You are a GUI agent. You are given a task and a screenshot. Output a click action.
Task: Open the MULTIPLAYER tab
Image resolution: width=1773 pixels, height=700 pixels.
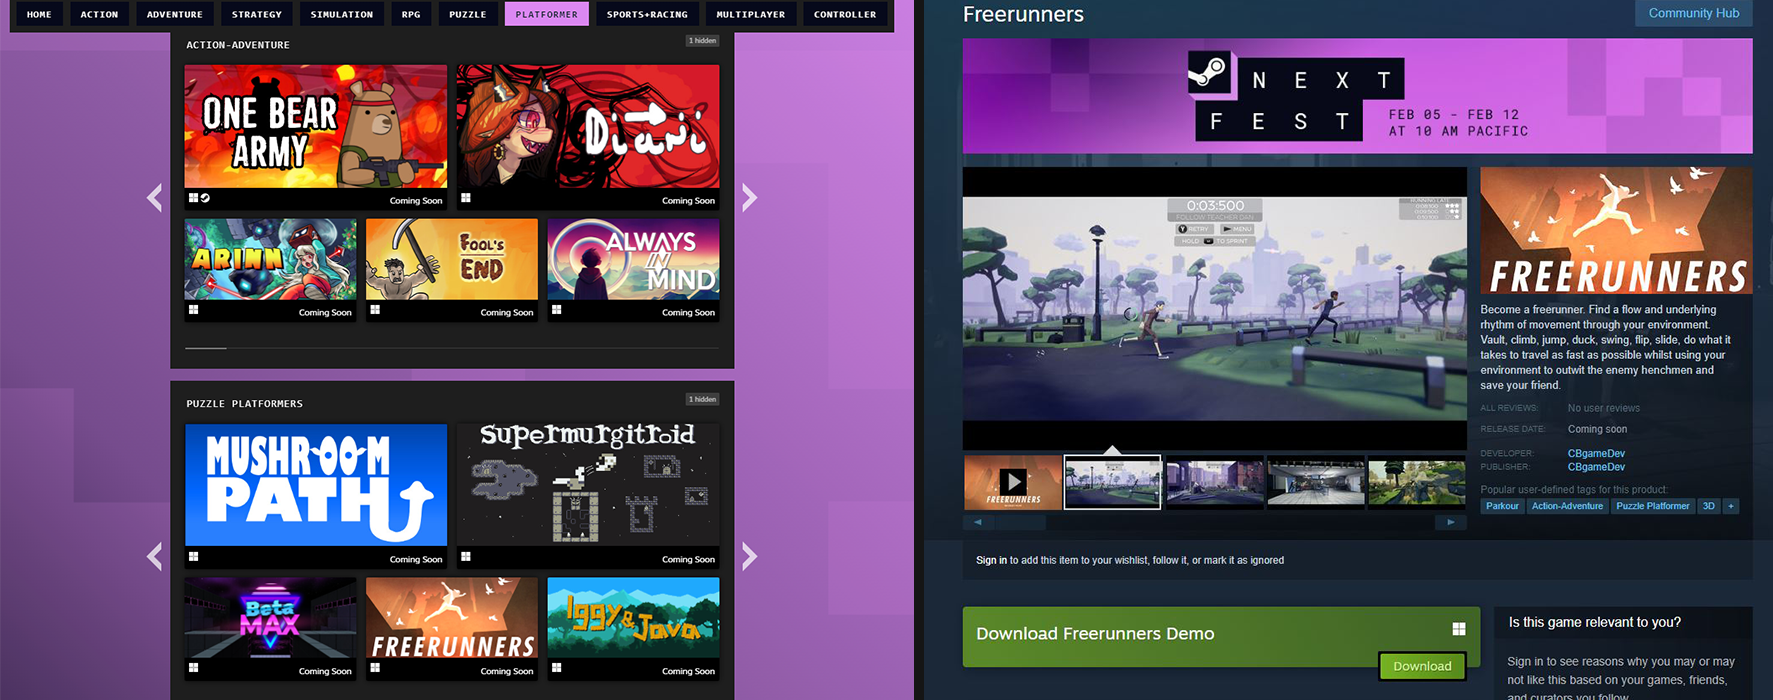click(751, 14)
